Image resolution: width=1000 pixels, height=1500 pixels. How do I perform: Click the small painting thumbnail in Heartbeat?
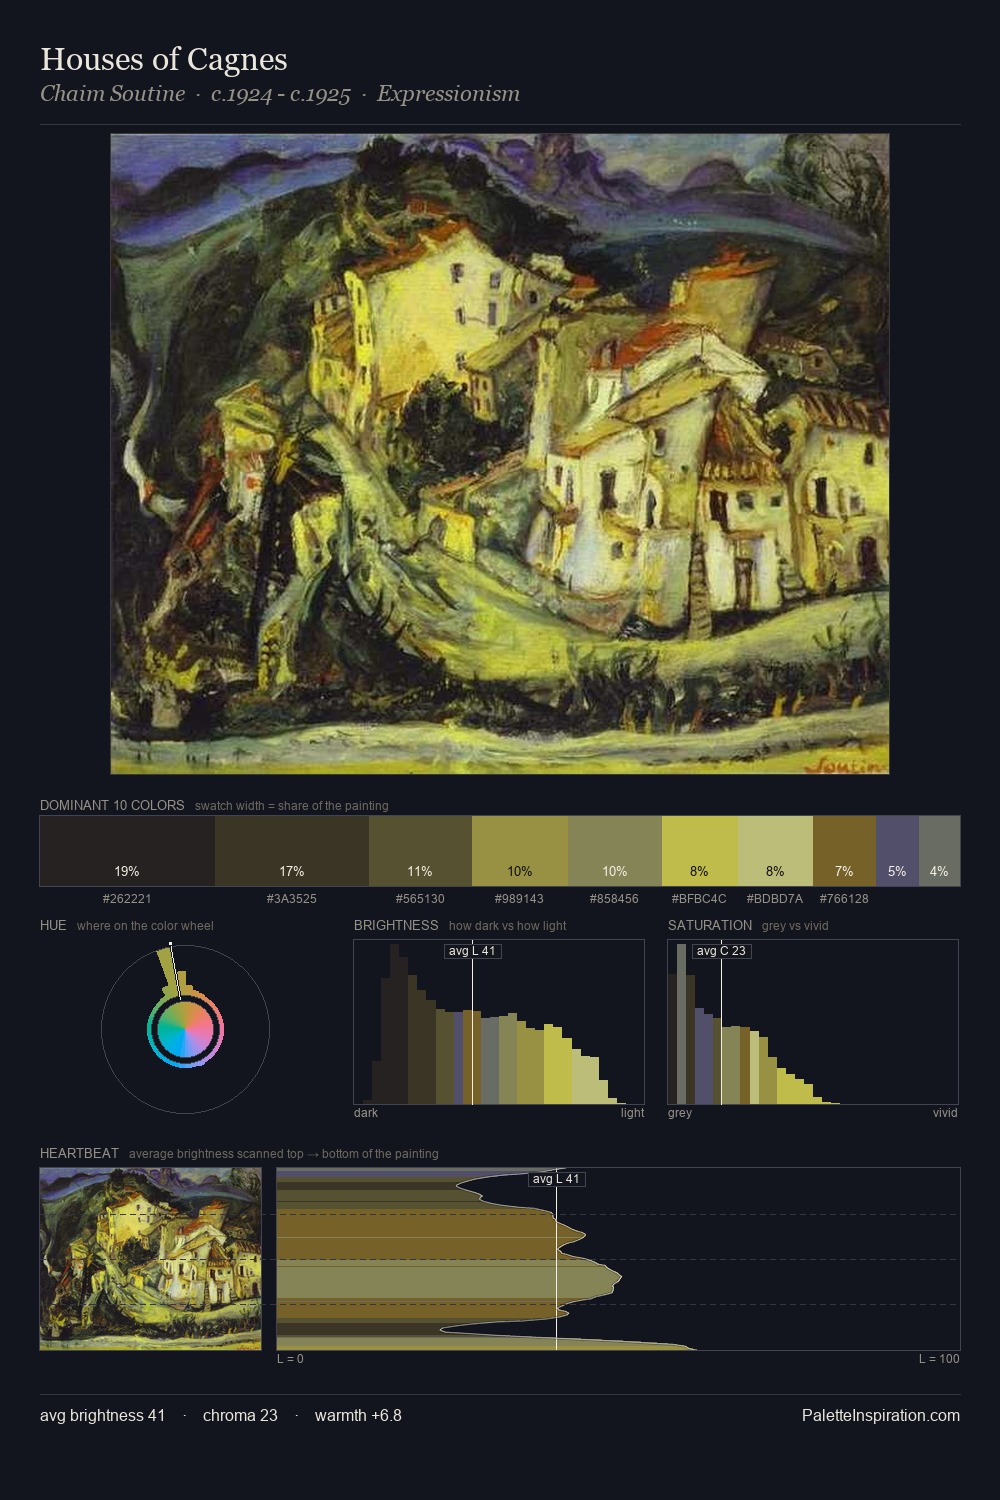pos(150,1259)
